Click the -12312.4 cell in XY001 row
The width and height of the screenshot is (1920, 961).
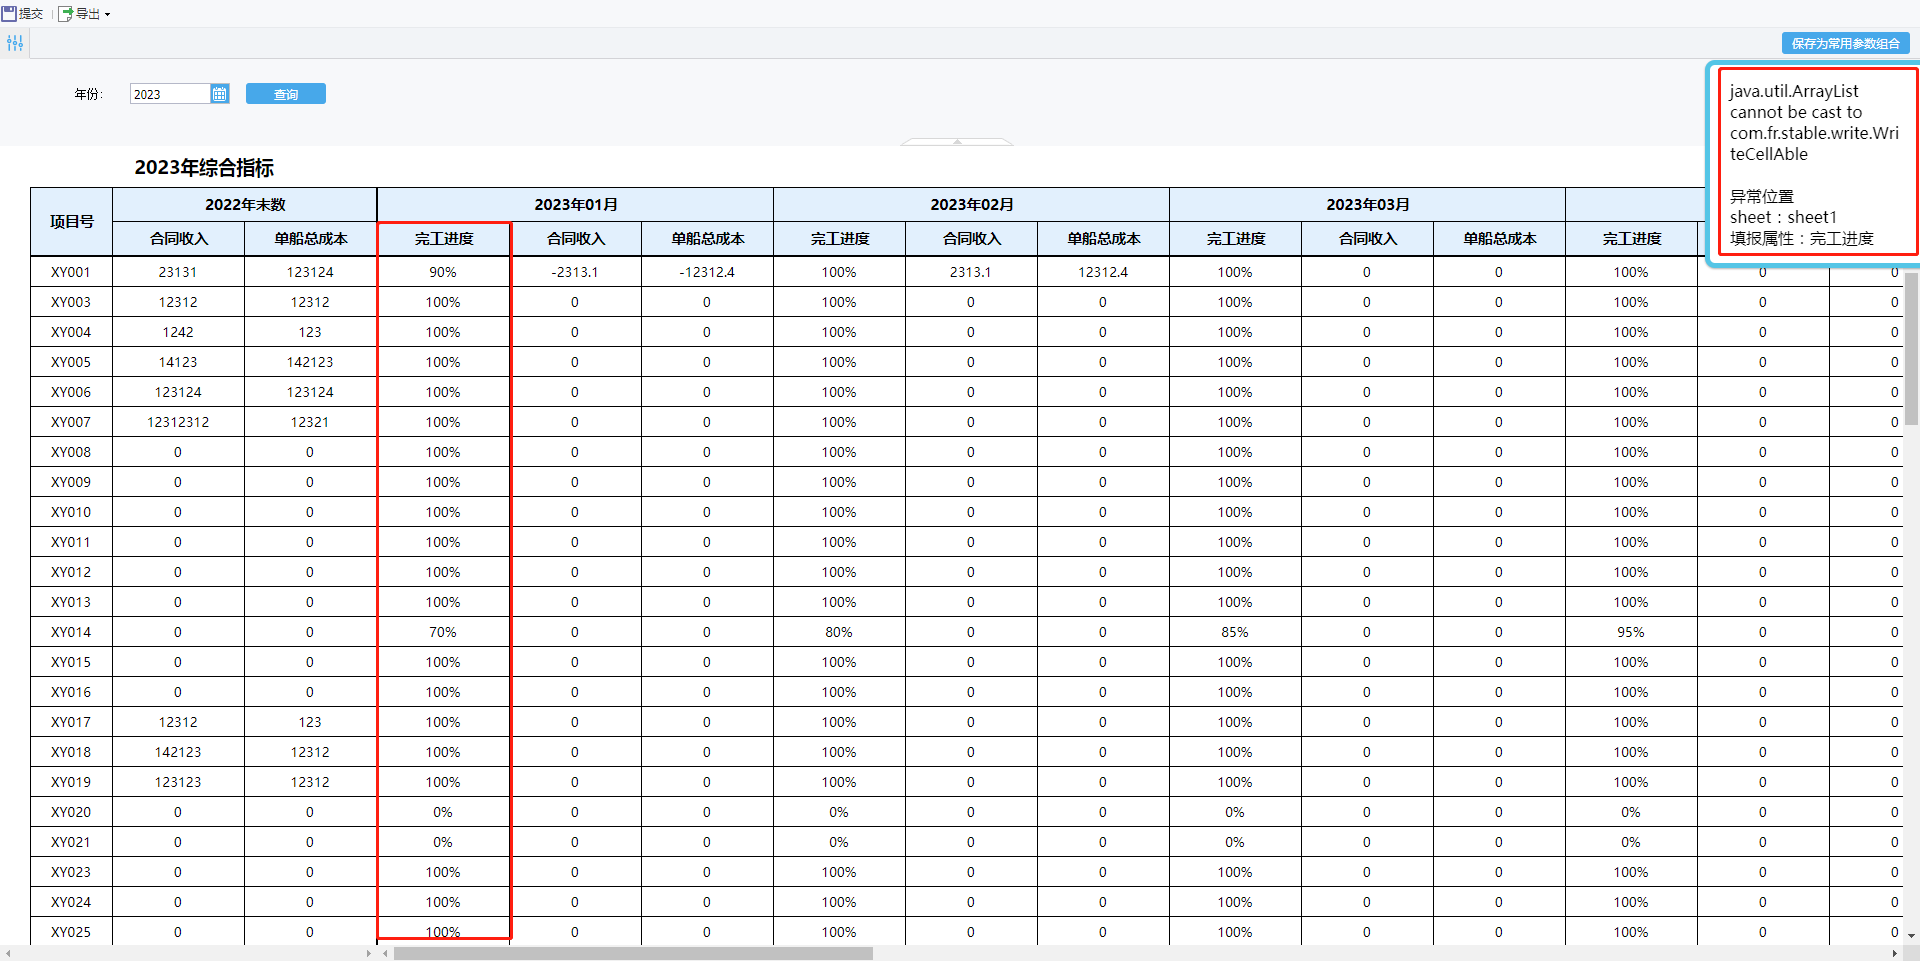pos(707,272)
